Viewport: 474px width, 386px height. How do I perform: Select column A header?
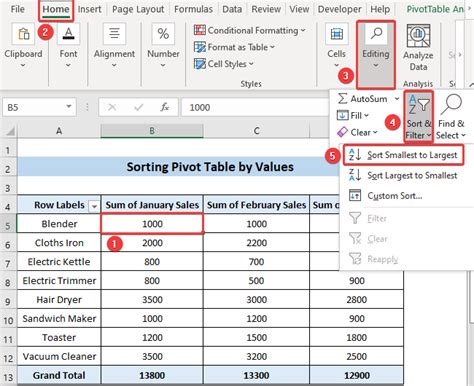tap(59, 131)
